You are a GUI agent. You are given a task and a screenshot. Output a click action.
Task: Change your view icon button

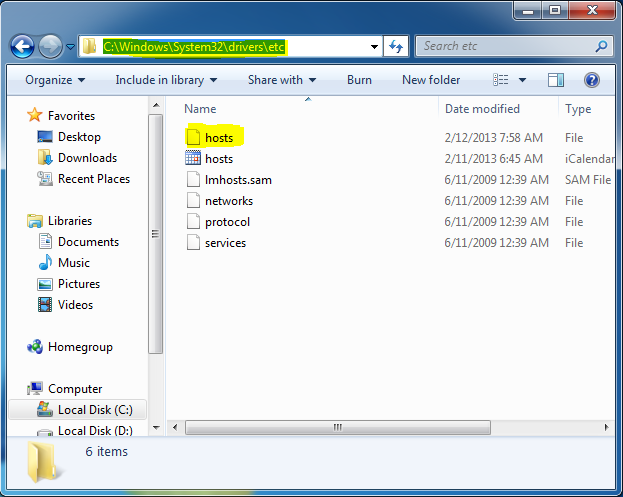coord(501,80)
